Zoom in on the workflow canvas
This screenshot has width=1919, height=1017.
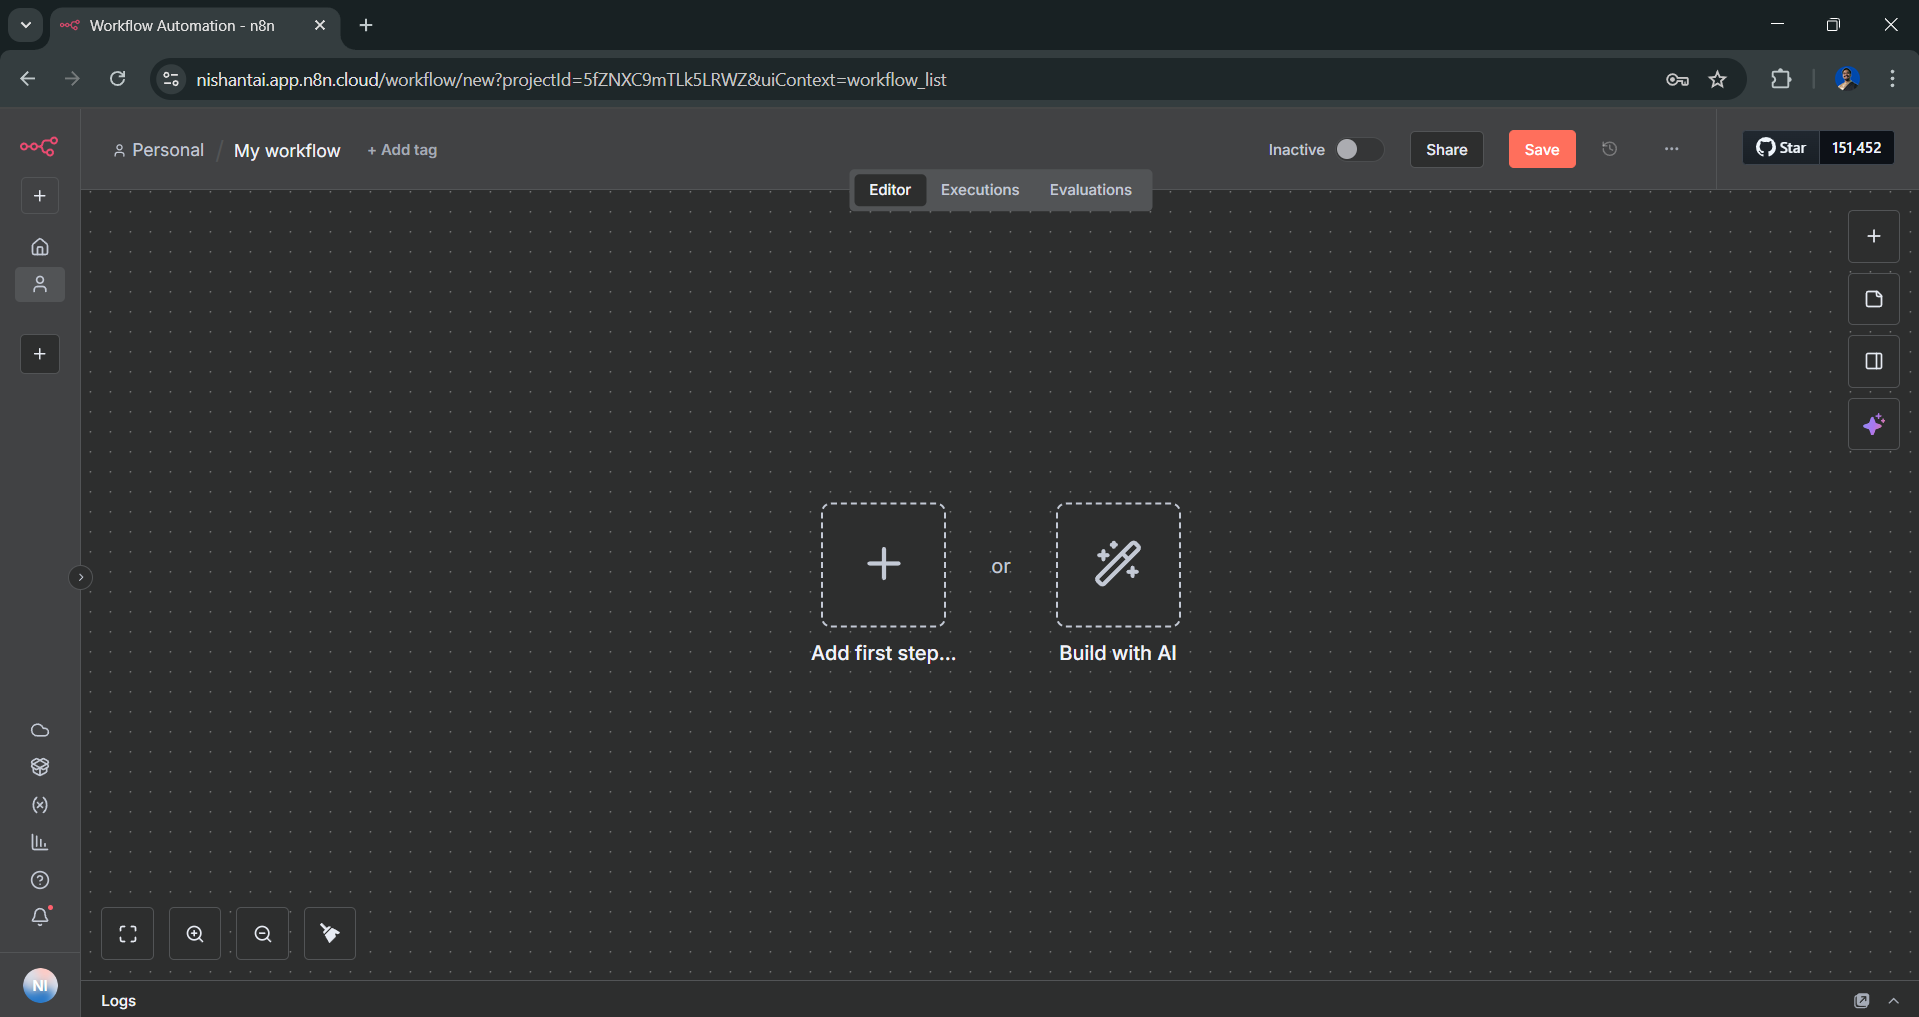pyautogui.click(x=194, y=933)
